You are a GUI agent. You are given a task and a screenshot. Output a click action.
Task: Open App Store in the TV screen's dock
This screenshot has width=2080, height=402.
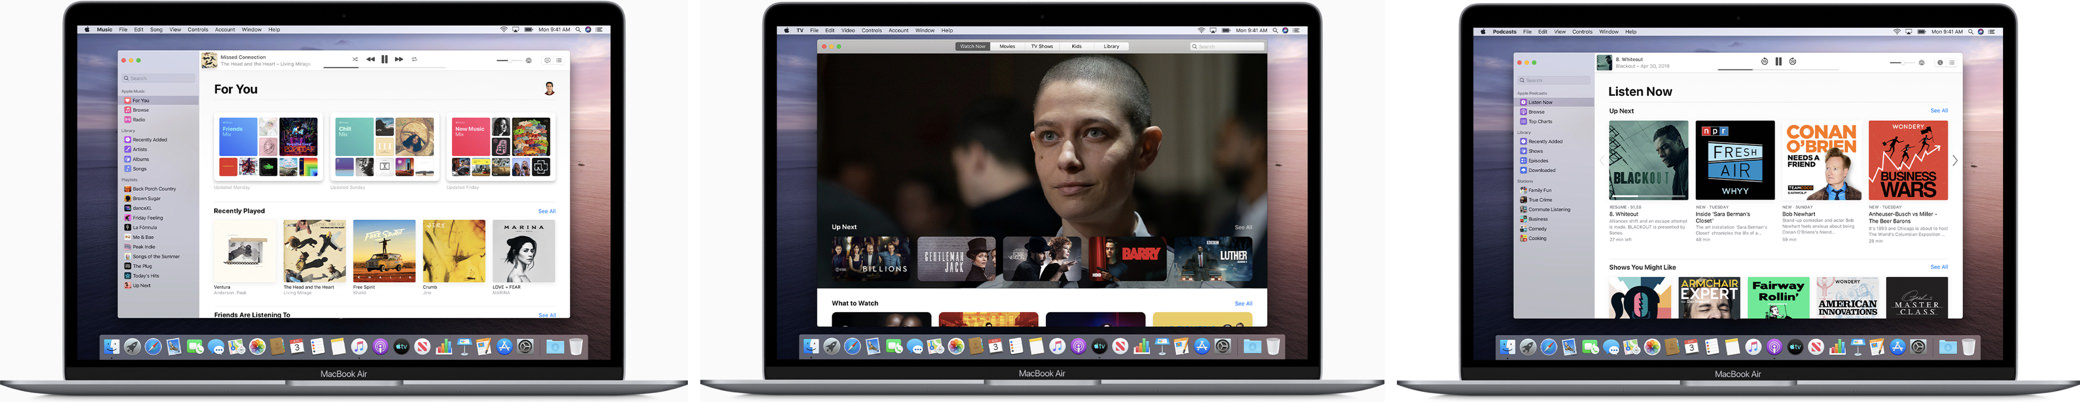pos(1202,347)
